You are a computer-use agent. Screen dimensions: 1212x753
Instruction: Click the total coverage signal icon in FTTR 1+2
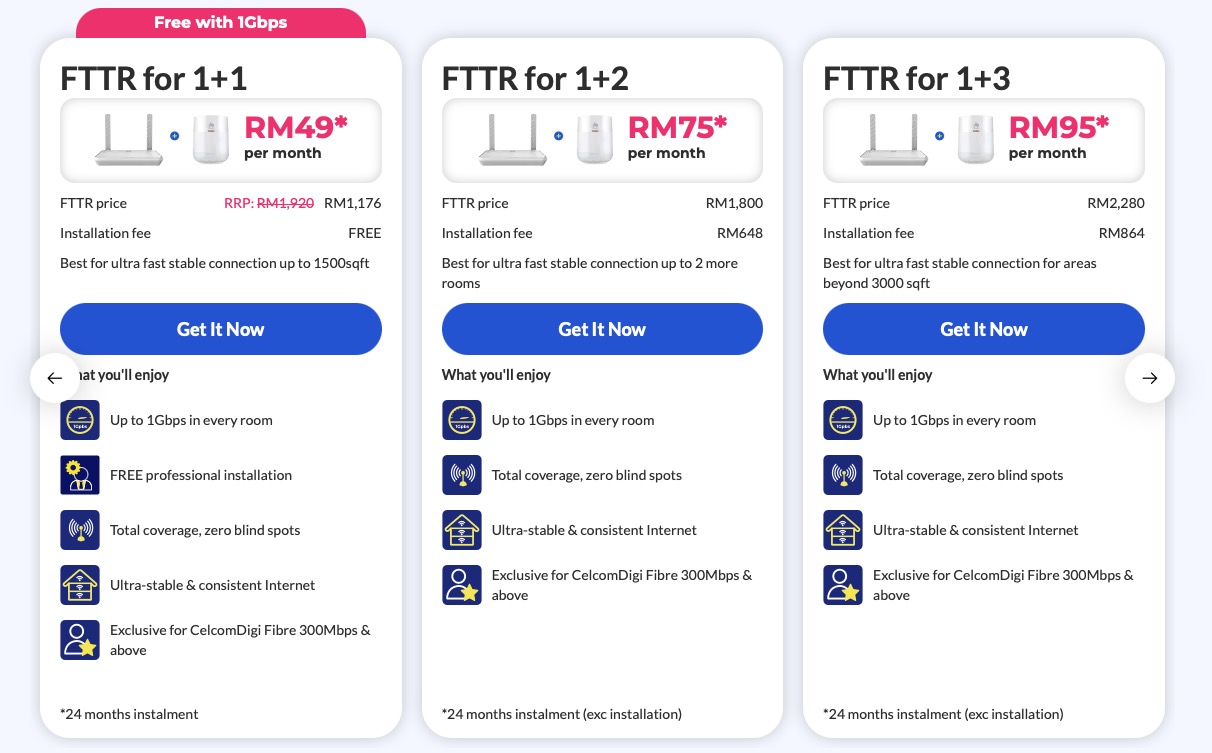tap(462, 475)
